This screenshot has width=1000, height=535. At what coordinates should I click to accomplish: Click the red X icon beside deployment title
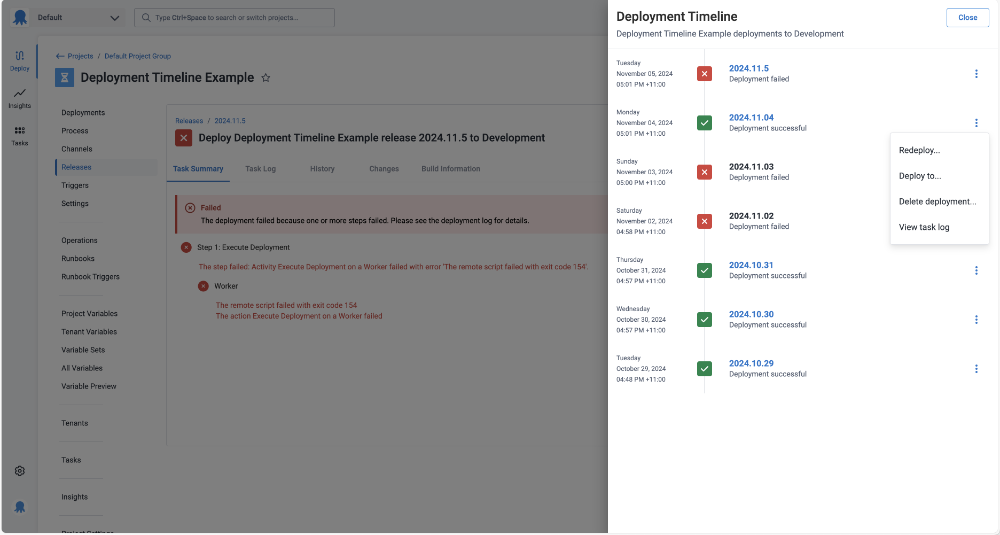pos(184,138)
